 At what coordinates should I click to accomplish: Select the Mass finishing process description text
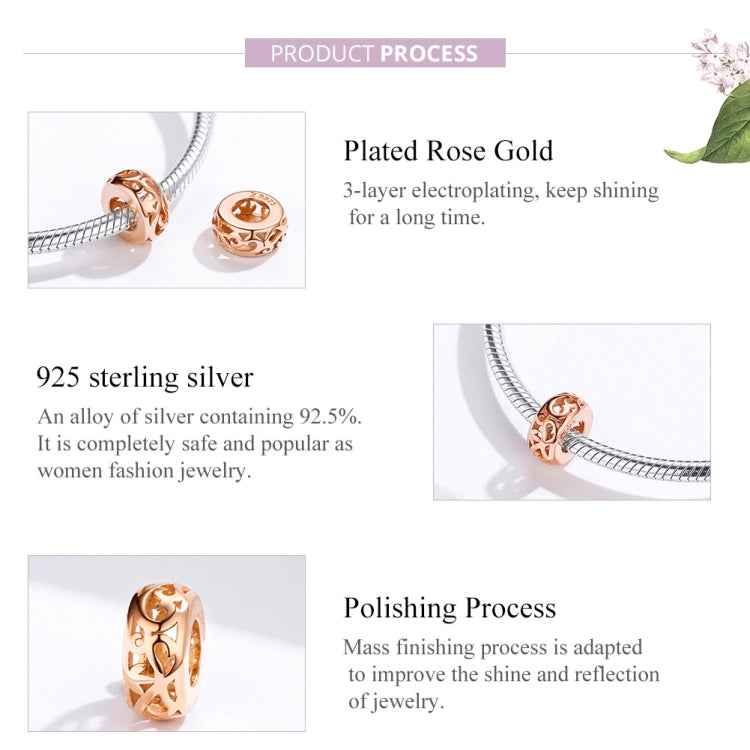tap(501, 674)
